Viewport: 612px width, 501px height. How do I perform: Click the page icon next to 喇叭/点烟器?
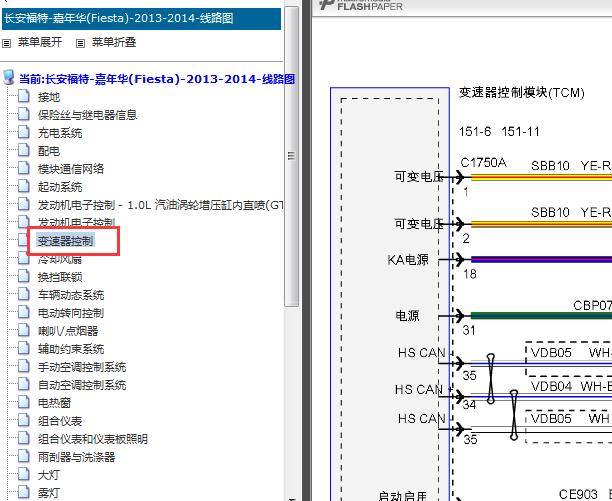pos(24,330)
